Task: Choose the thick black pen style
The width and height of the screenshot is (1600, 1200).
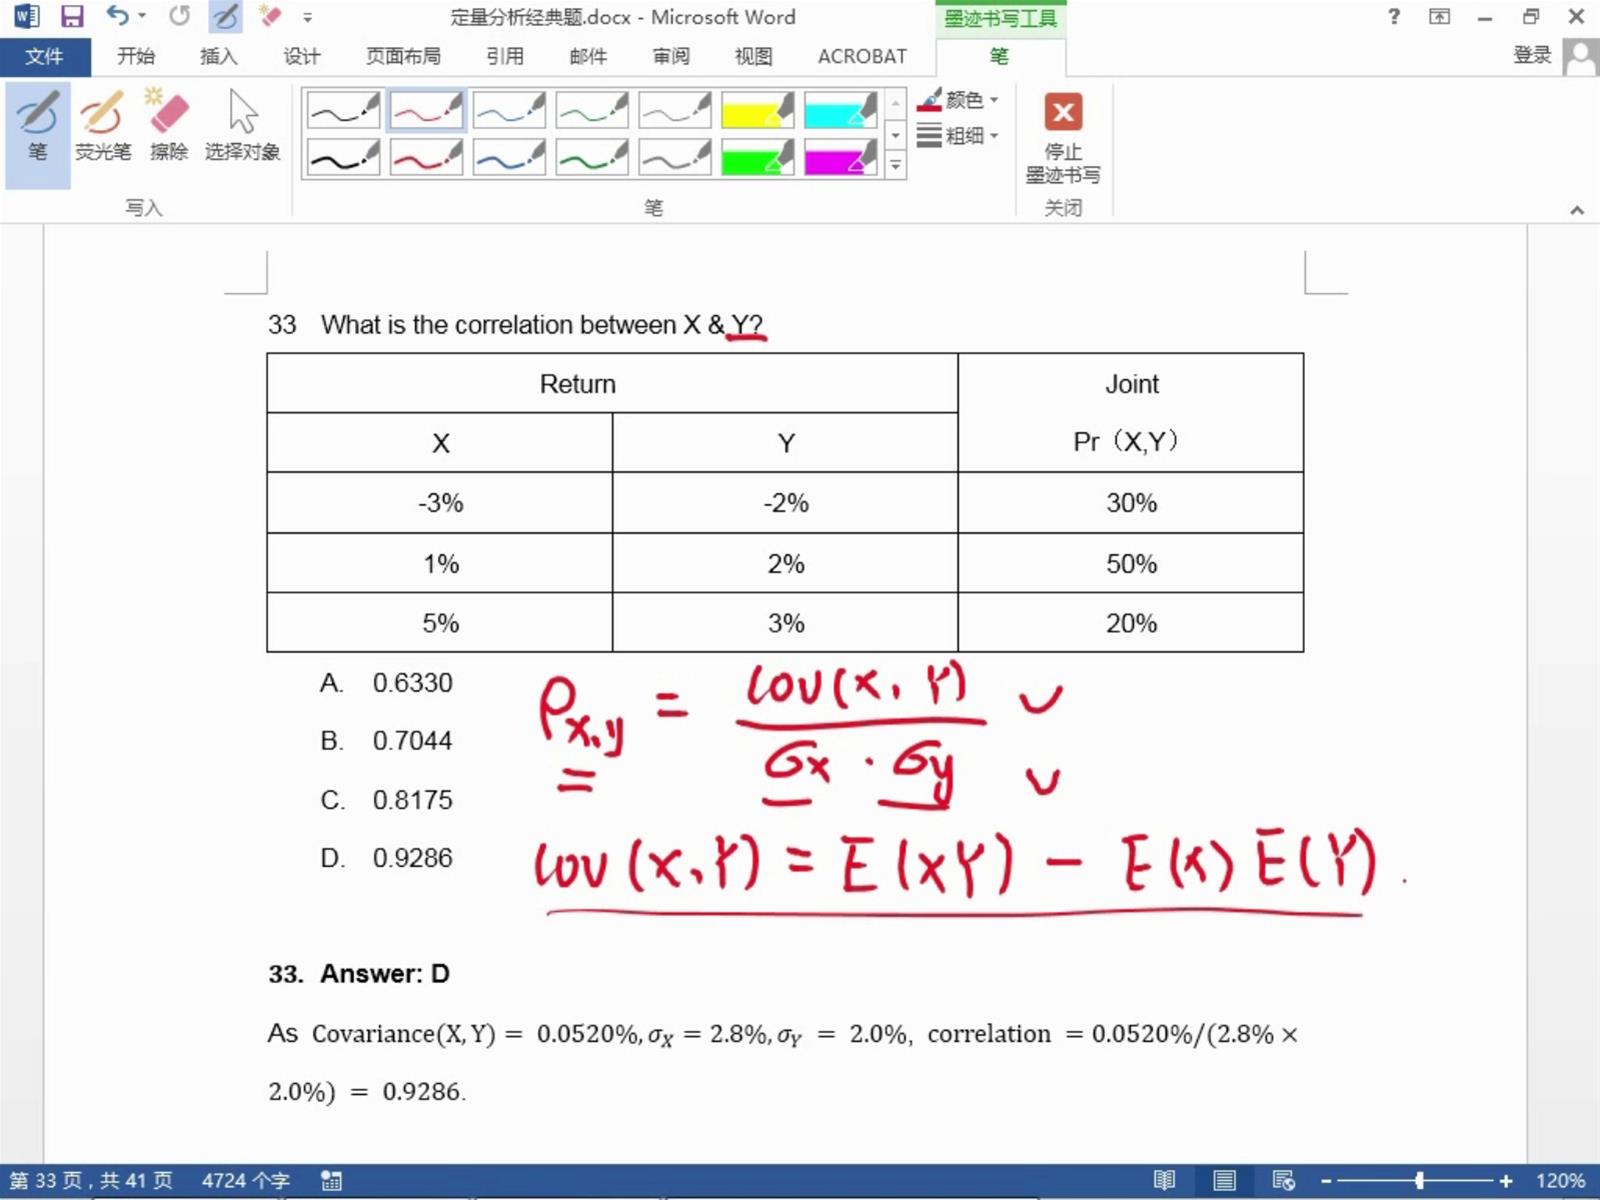Action: 343,157
